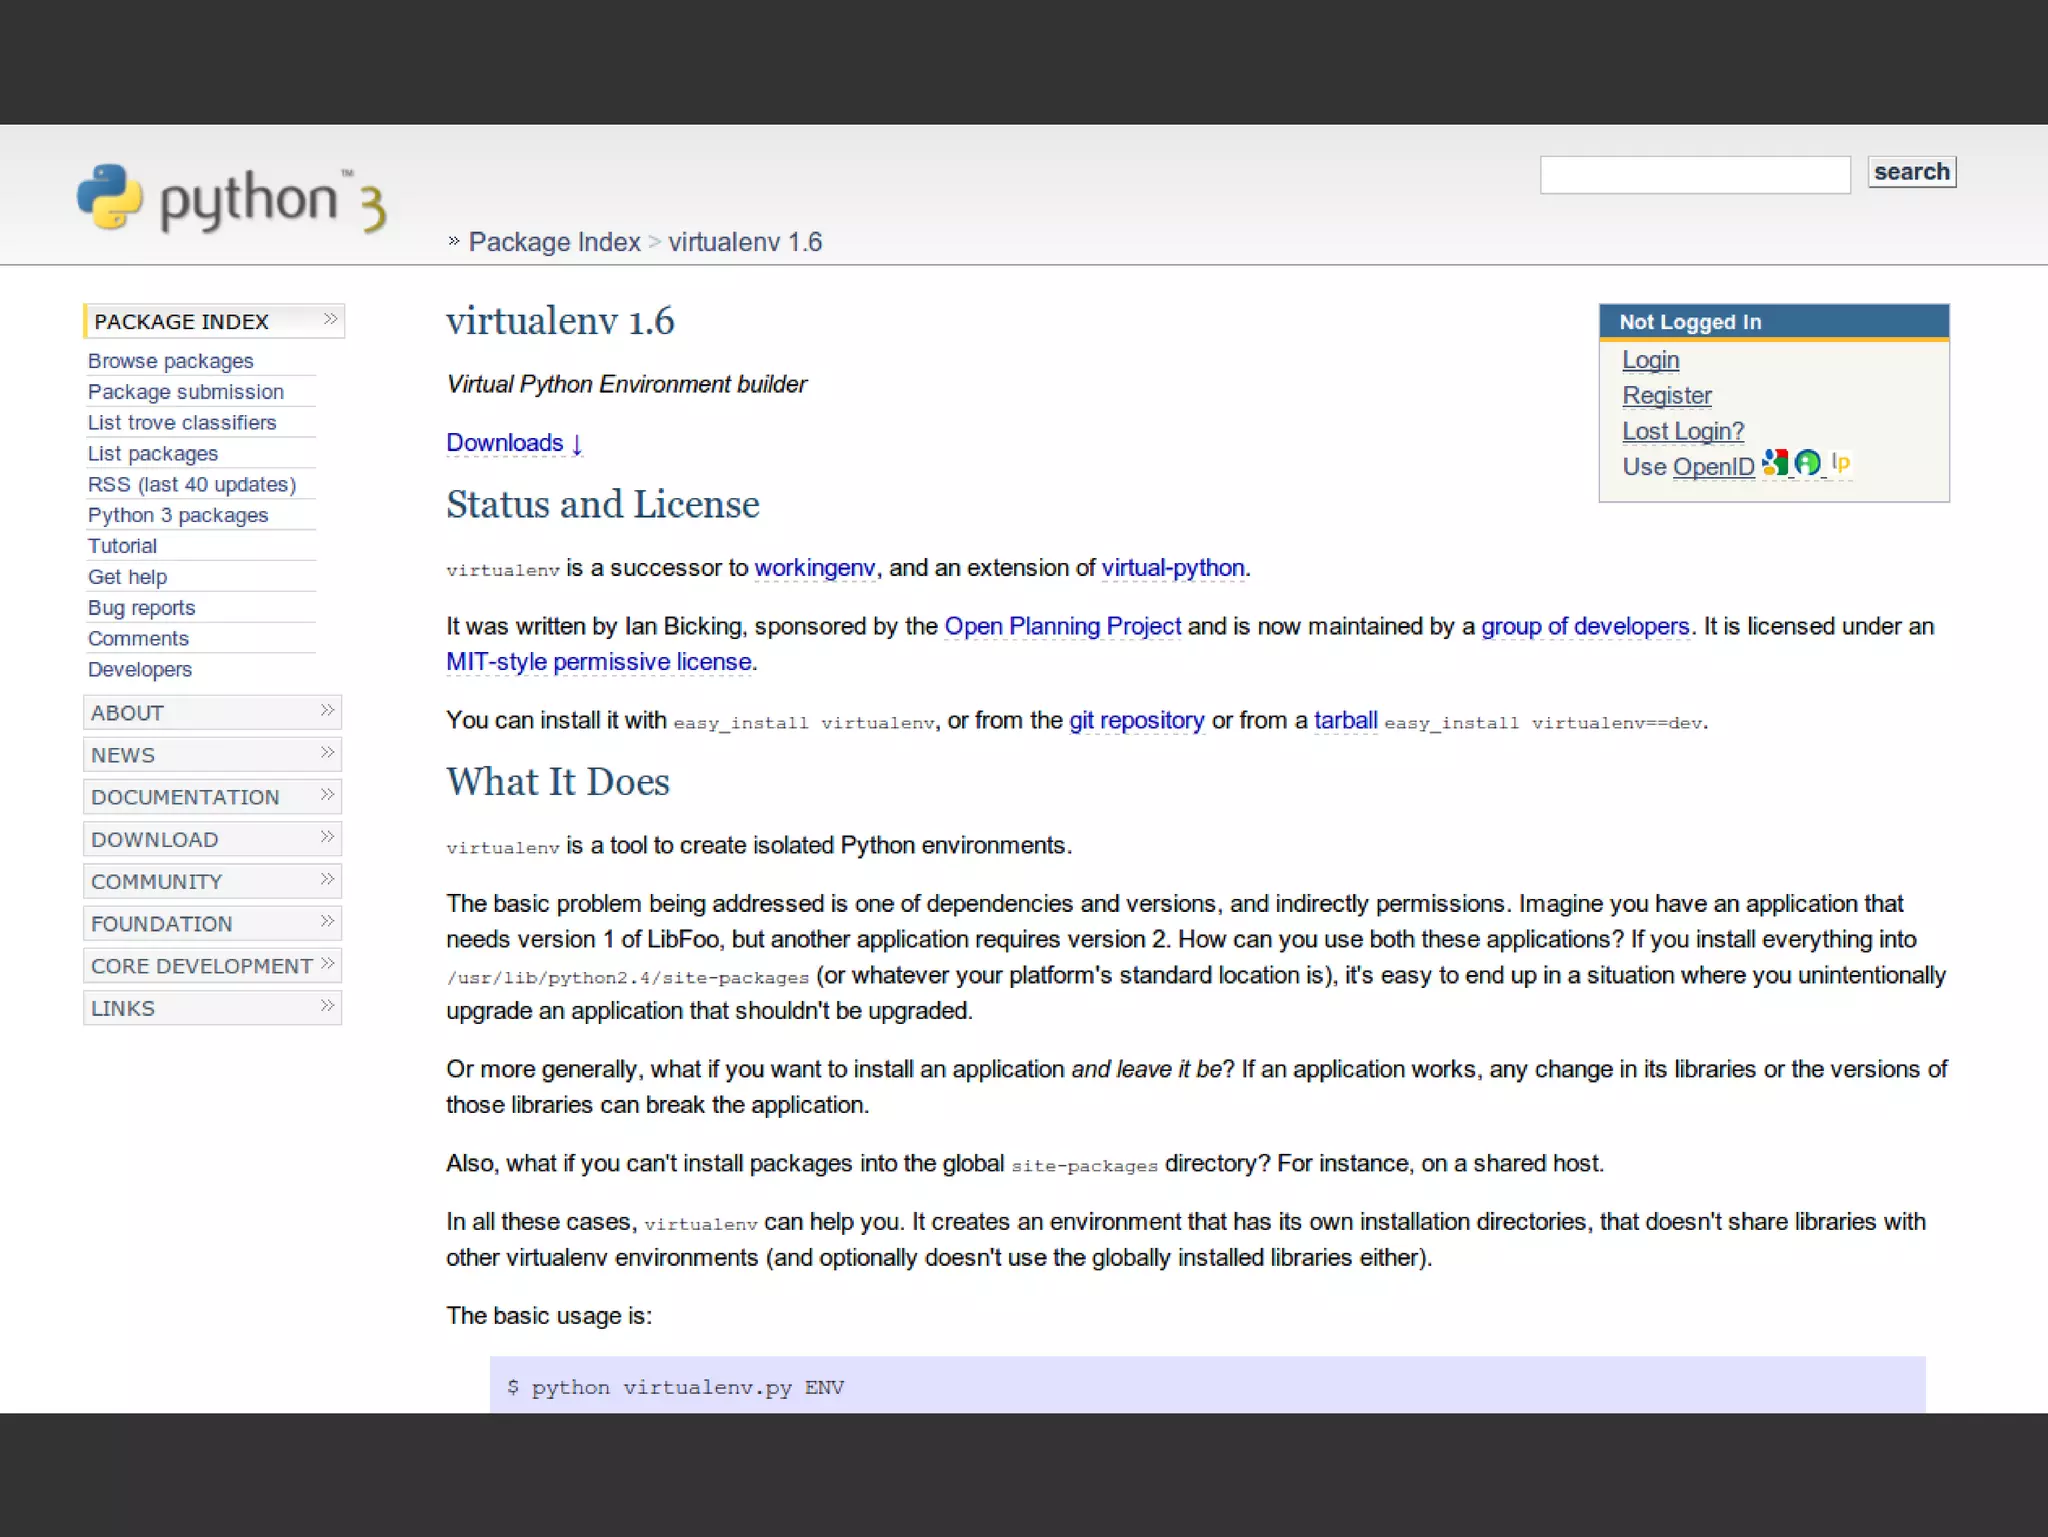Click the breadcrumb double-arrow before Package Index
This screenshot has width=2048, height=1537.
coord(454,241)
